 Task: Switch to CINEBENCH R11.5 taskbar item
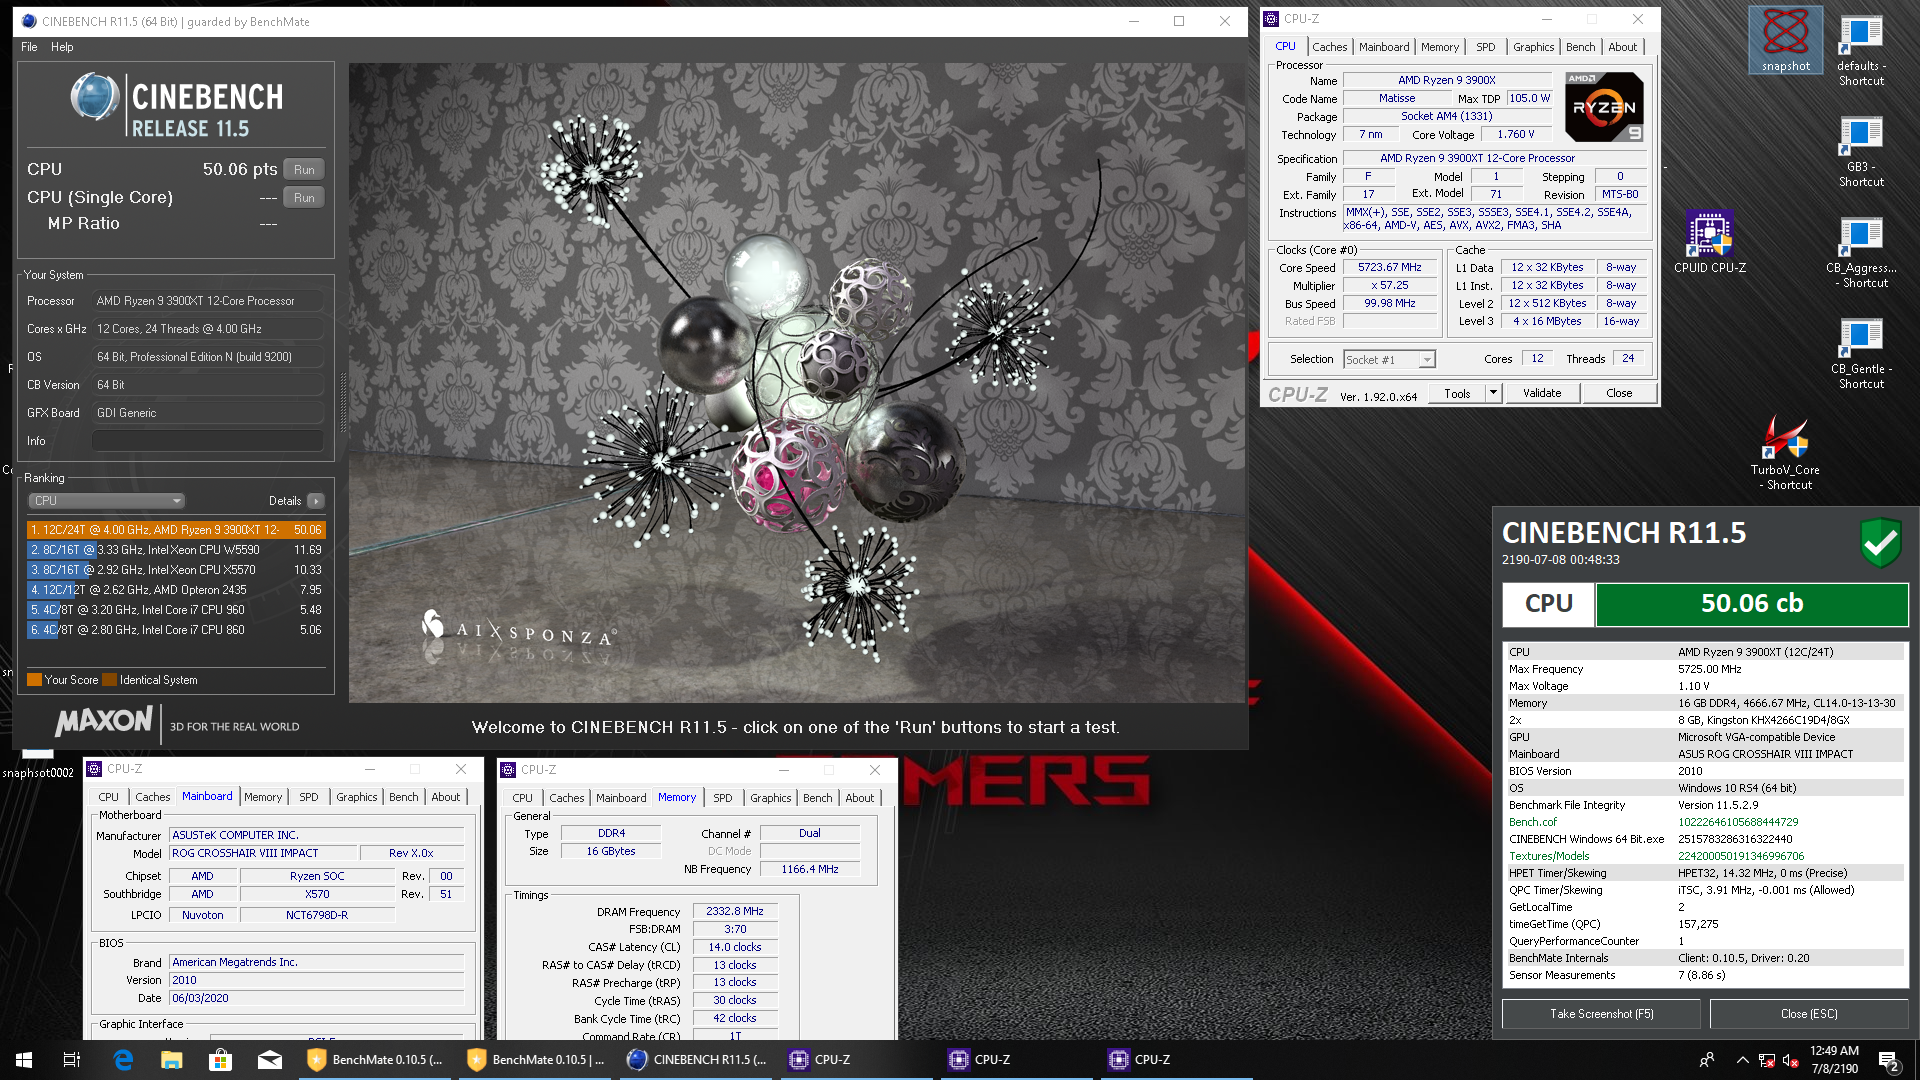point(697,1060)
